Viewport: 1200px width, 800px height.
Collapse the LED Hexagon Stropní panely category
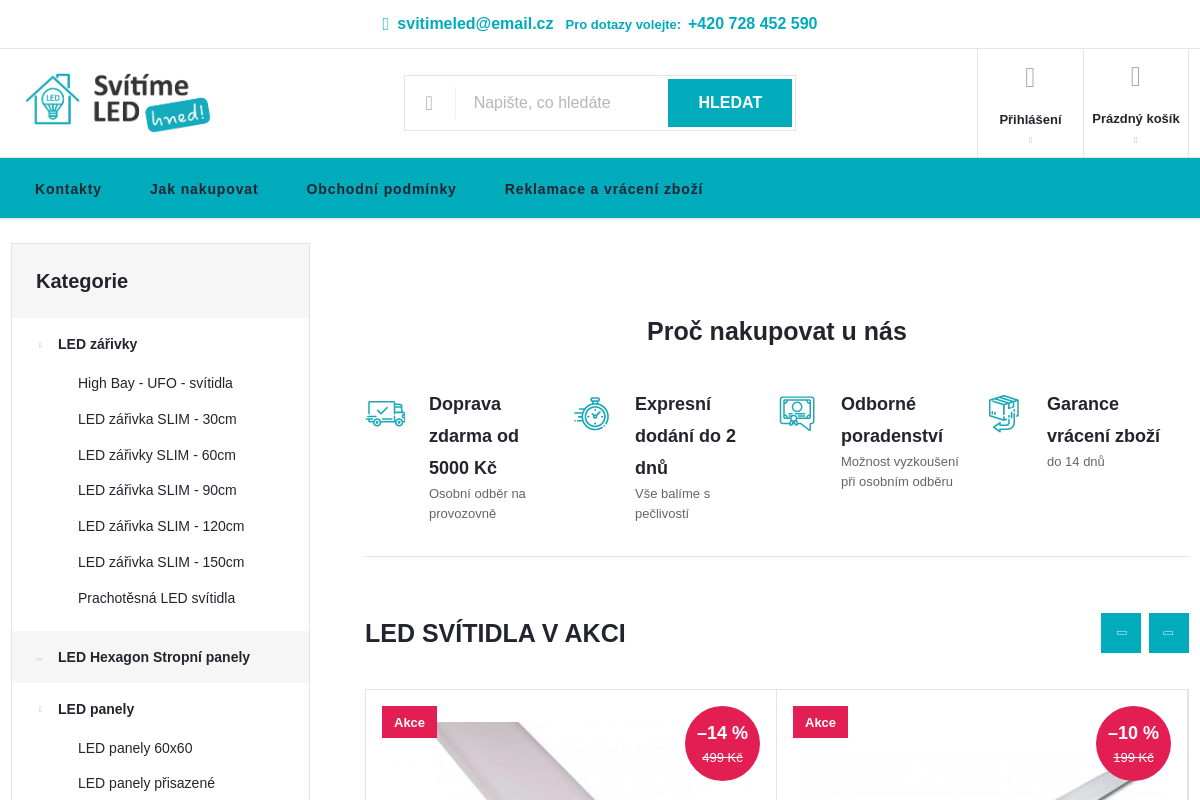pos(38,657)
